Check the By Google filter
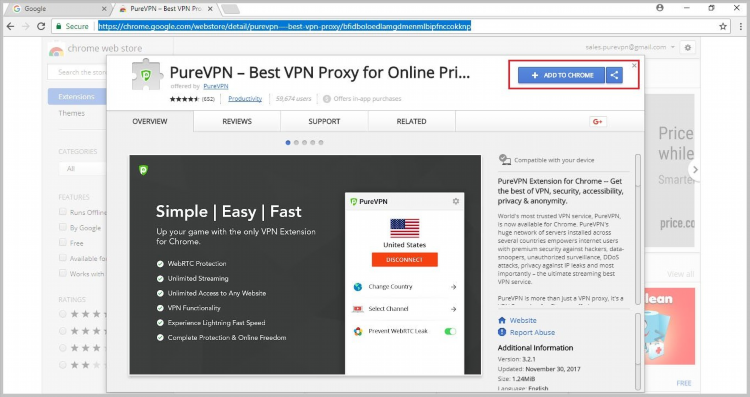The width and height of the screenshot is (750, 397). (63, 227)
